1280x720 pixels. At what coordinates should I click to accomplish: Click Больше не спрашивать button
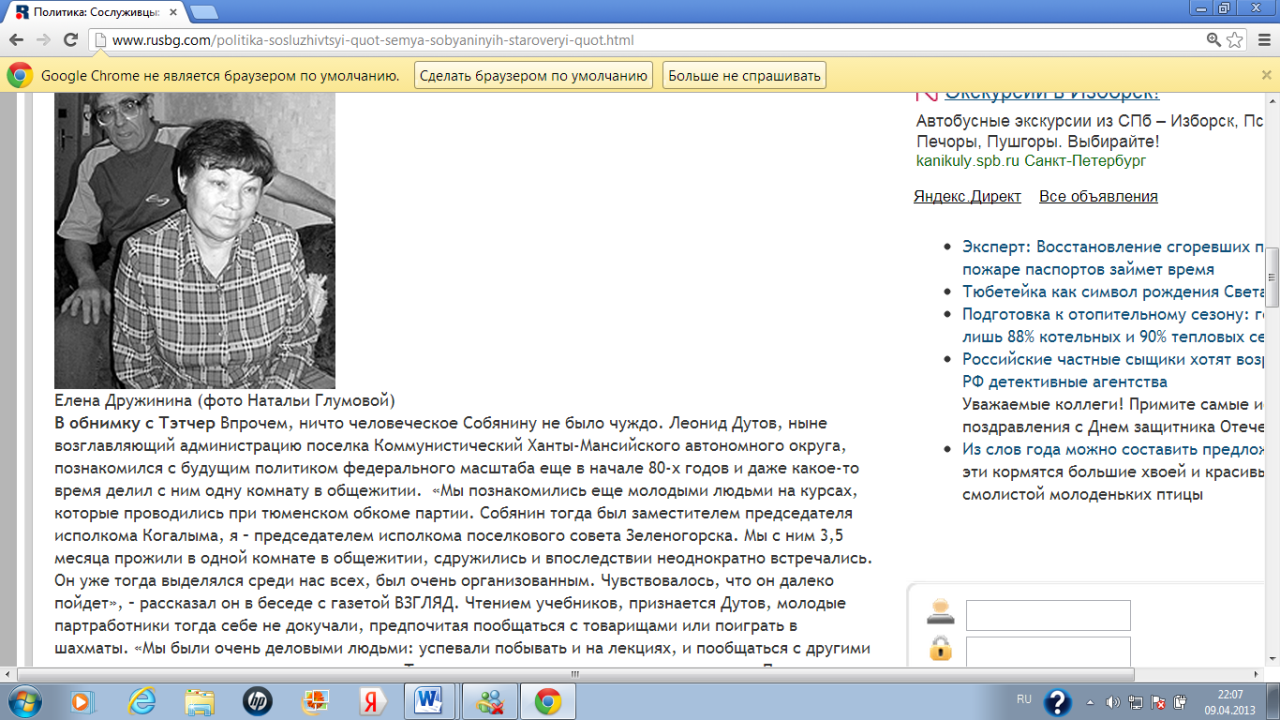coord(744,75)
